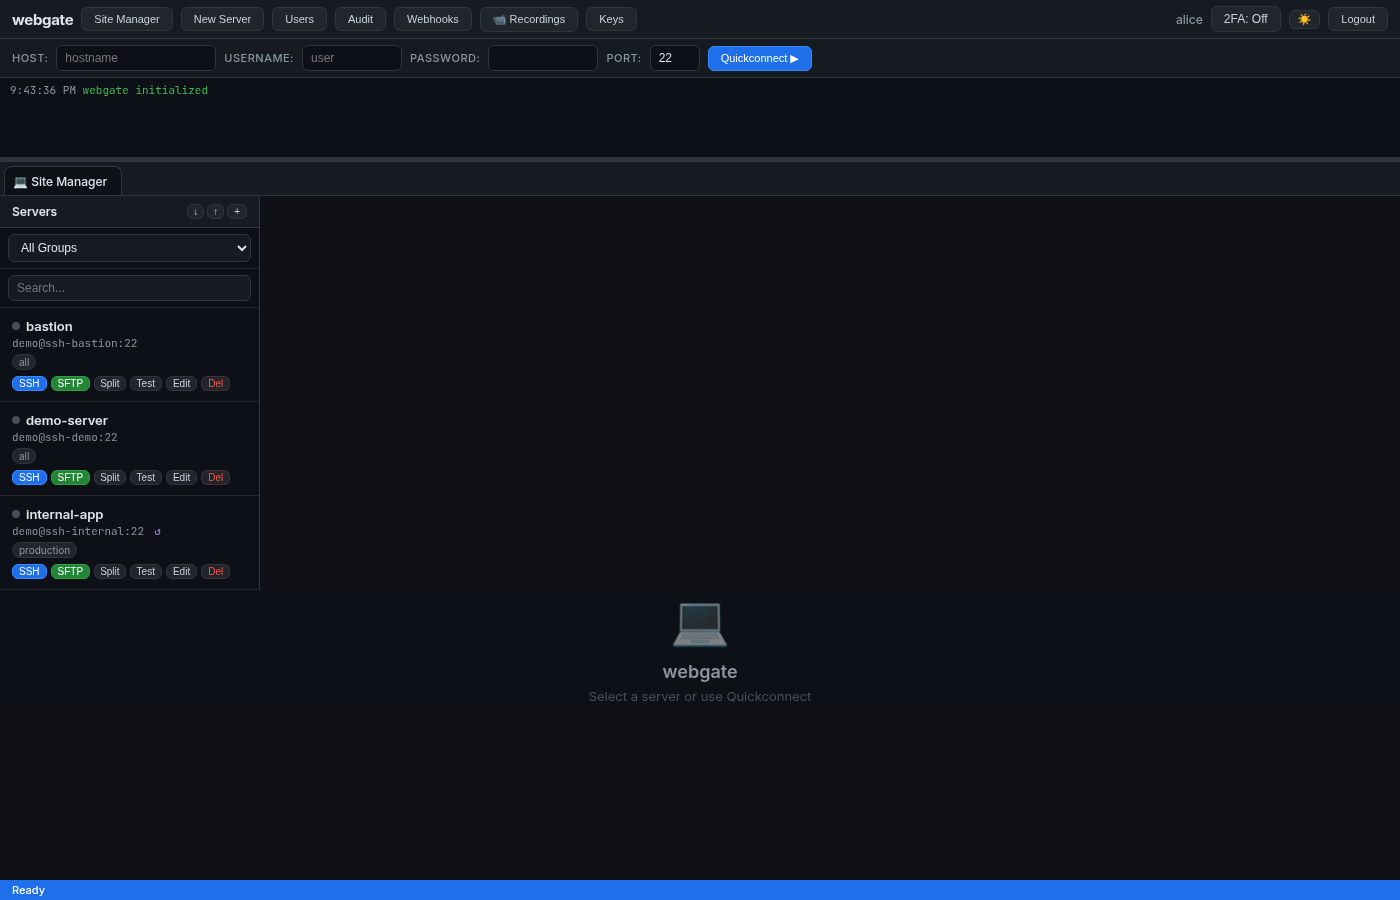This screenshot has width=1400, height=900.
Task: Open Site Manager from the top navigation
Action: 127,19
